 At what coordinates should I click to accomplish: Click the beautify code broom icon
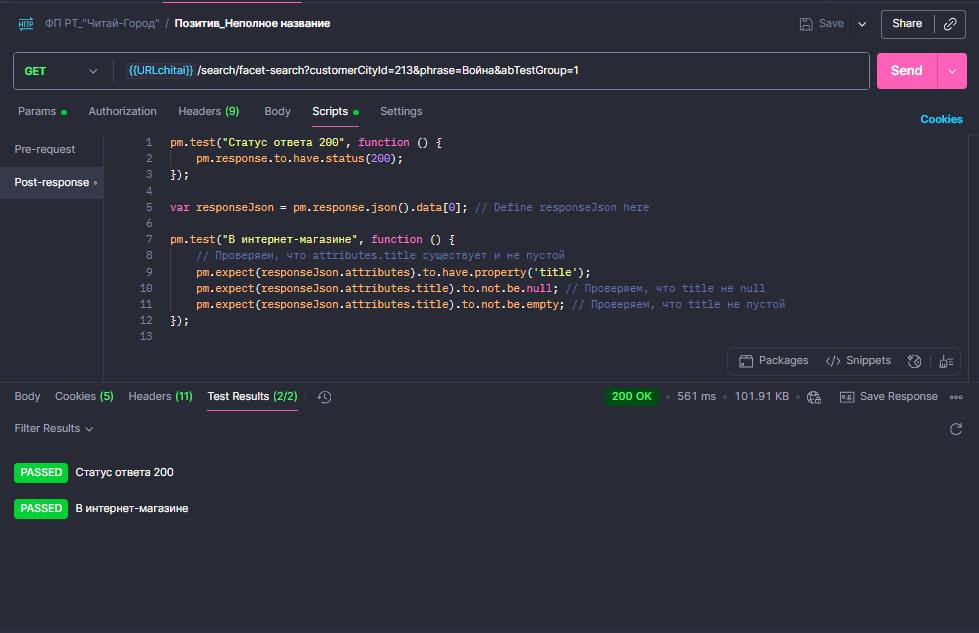[946, 361]
